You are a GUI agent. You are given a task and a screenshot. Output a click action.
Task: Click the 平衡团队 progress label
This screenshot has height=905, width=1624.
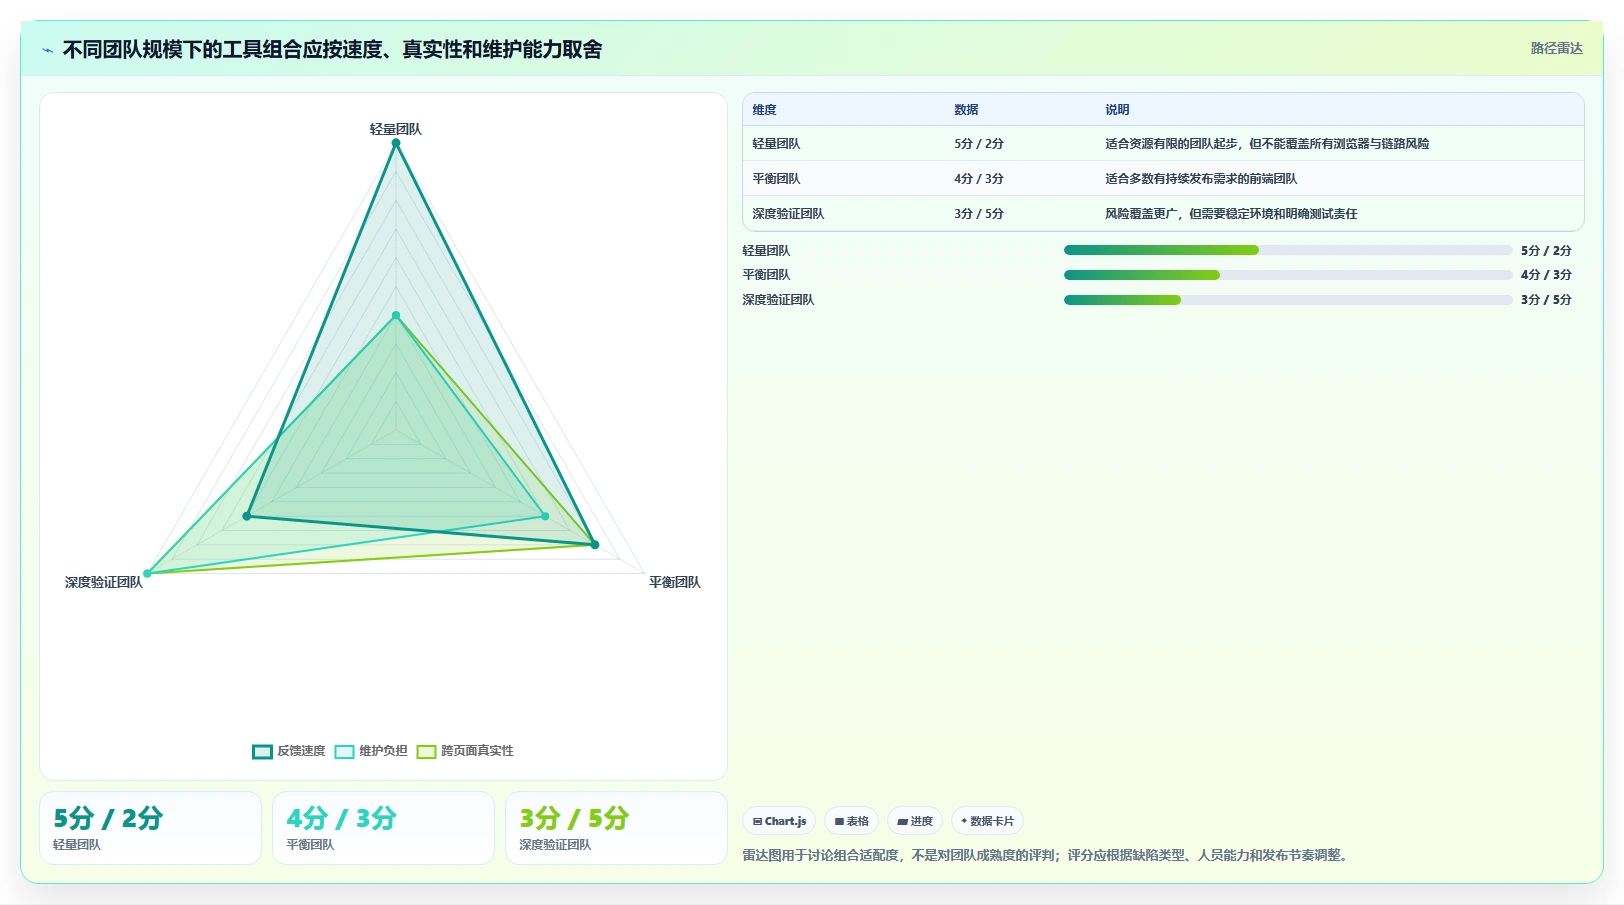click(x=766, y=275)
